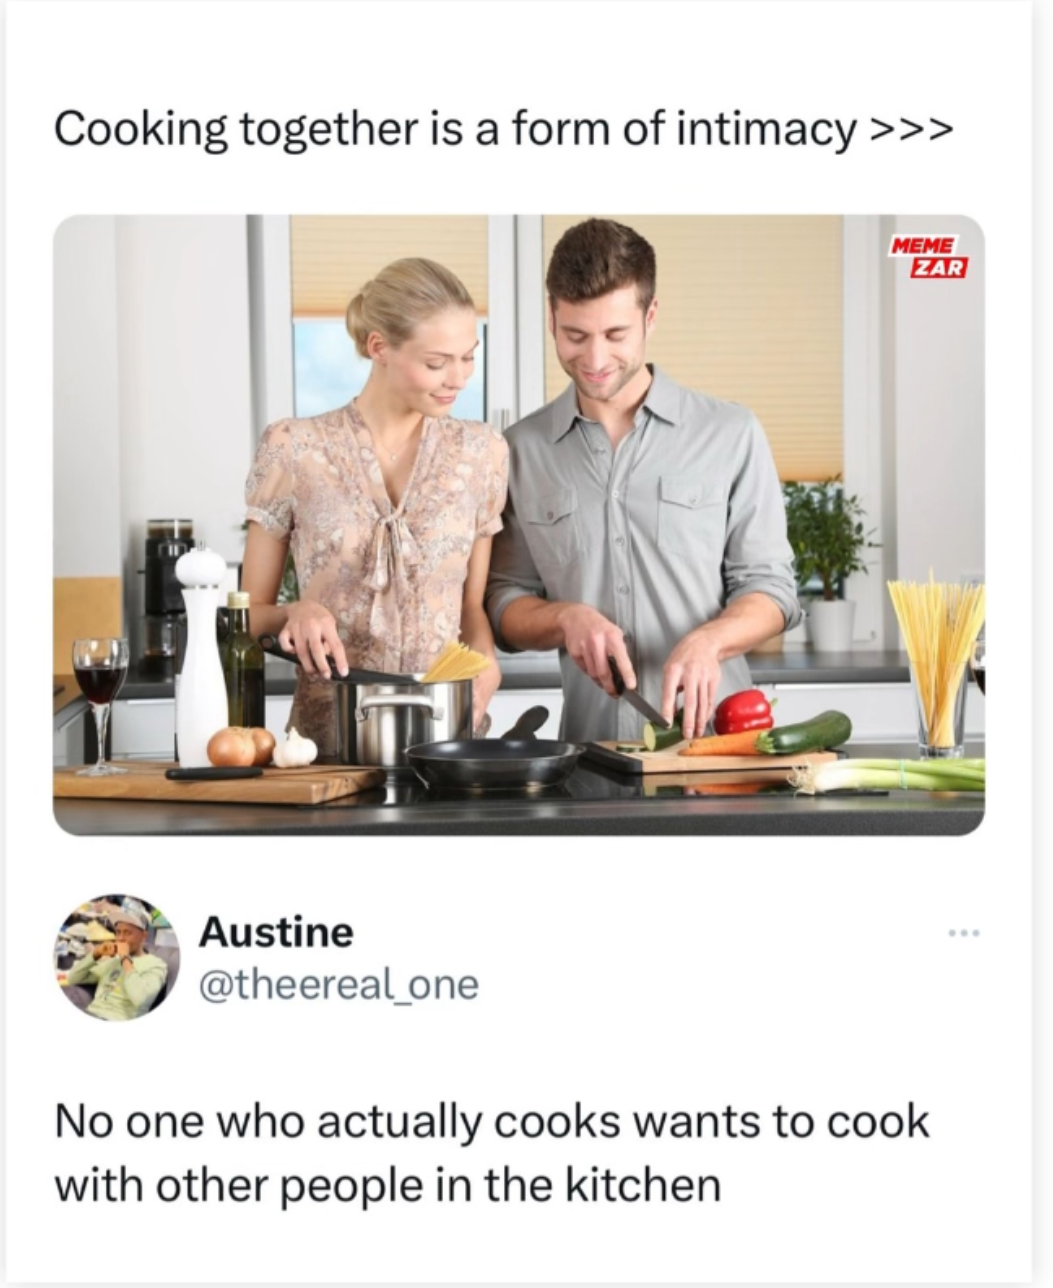Click the onions on wooden board

point(240,746)
